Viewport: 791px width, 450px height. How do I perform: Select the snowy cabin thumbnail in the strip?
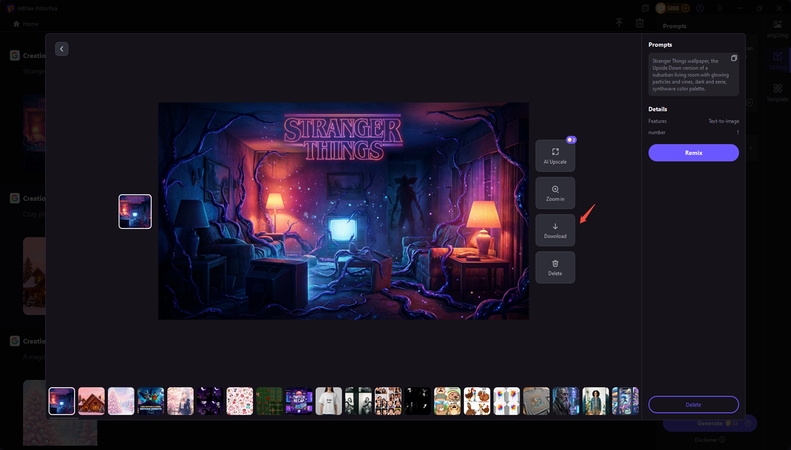91,401
